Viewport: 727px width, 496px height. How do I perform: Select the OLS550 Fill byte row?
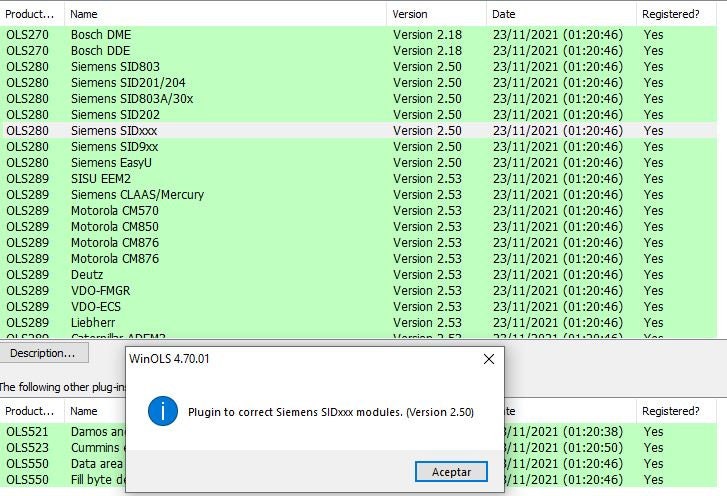click(64, 480)
